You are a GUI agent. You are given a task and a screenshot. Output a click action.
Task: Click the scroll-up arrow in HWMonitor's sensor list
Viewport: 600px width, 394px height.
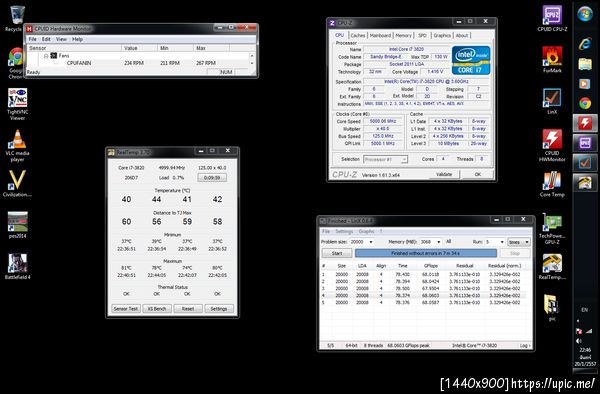[x=252, y=56]
